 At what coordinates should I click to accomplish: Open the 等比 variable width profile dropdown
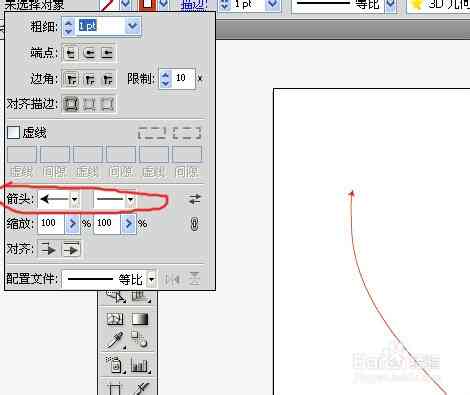[391, 5]
